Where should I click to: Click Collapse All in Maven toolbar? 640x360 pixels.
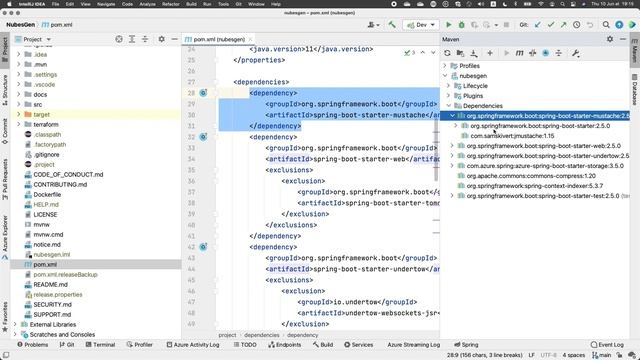coord(558,53)
